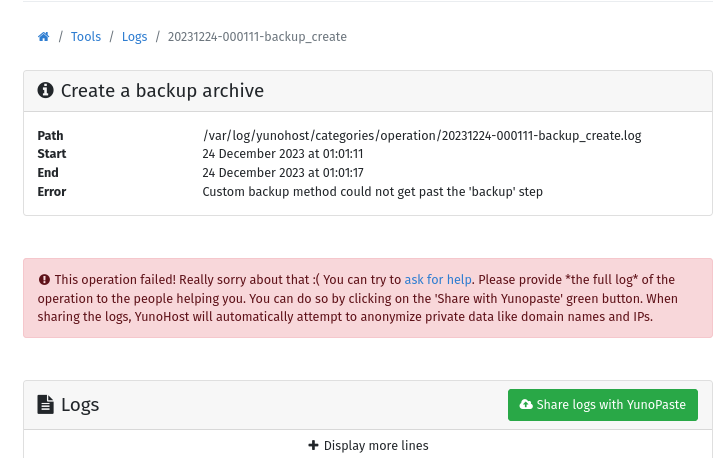Go to home via breadcrumb house icon
The image size is (726, 458).
[x=44, y=37]
